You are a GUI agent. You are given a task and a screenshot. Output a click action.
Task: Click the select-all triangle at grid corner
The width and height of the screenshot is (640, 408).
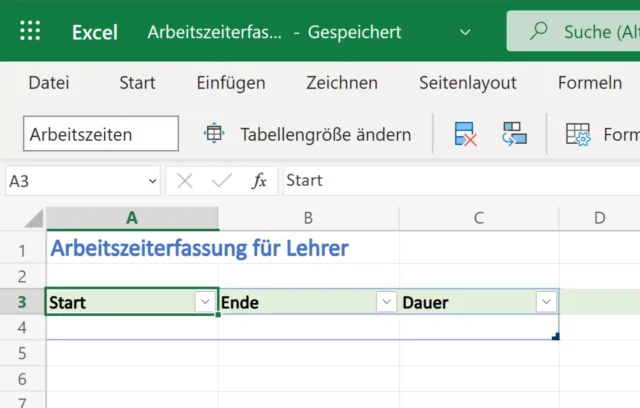[x=33, y=218]
